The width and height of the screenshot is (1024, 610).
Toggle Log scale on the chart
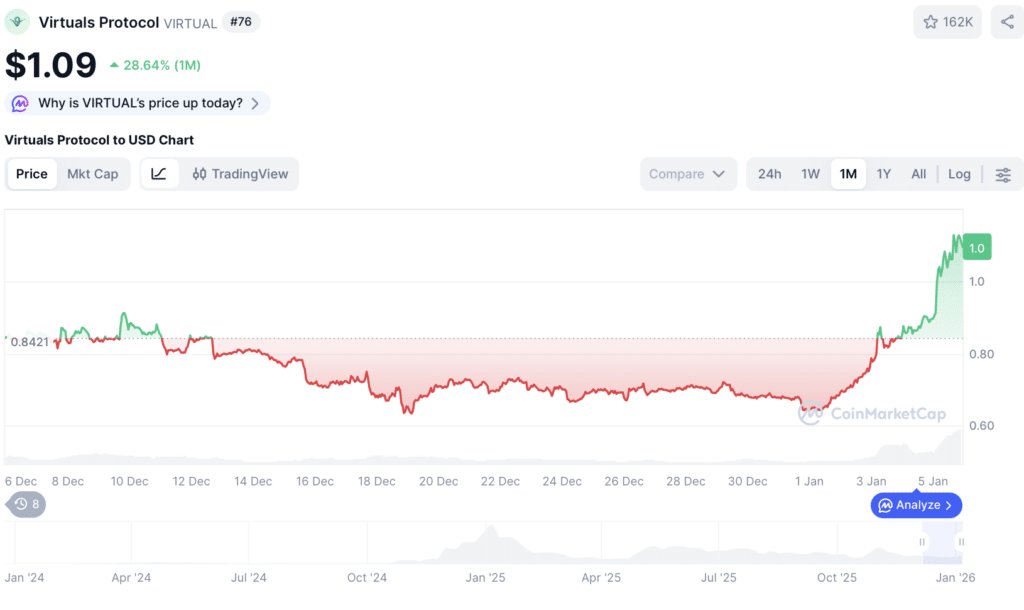pos(959,174)
